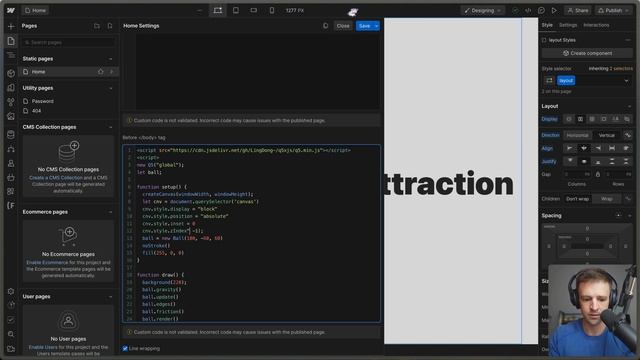Set children to Wrap
Viewport: 640px width, 360px height.
click(x=607, y=199)
